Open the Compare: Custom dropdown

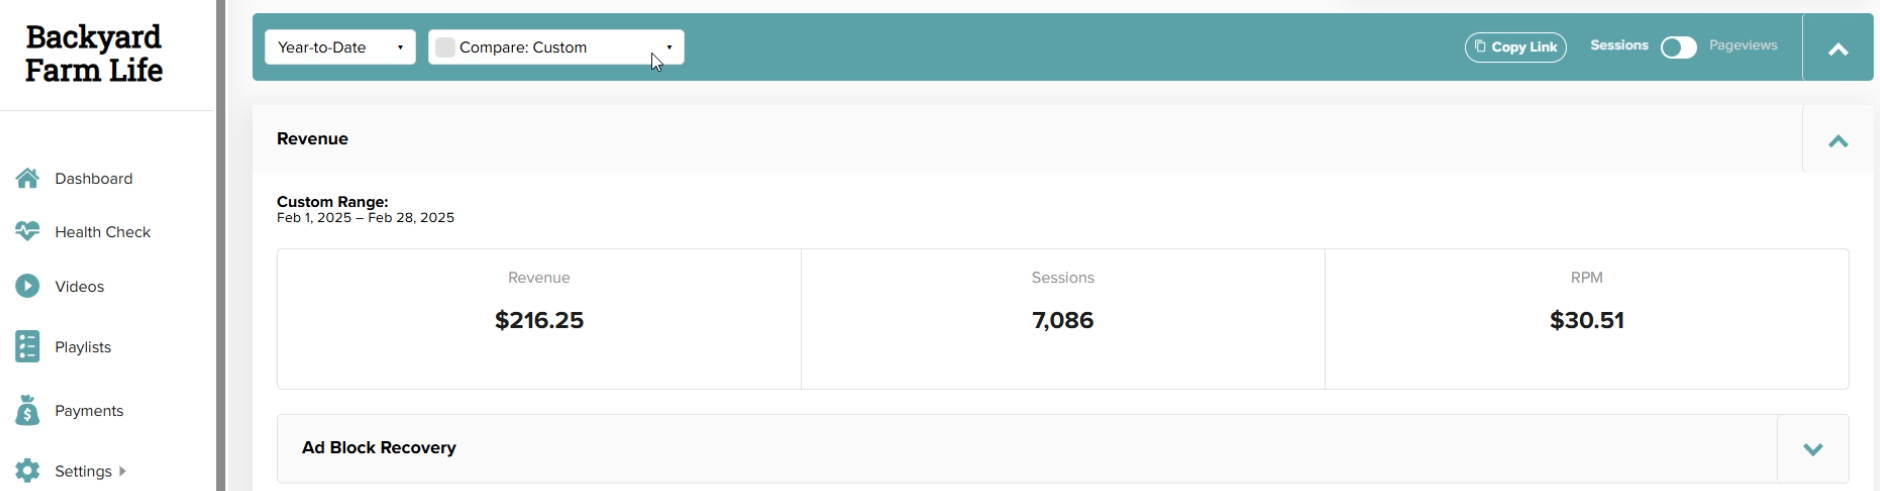(x=556, y=47)
